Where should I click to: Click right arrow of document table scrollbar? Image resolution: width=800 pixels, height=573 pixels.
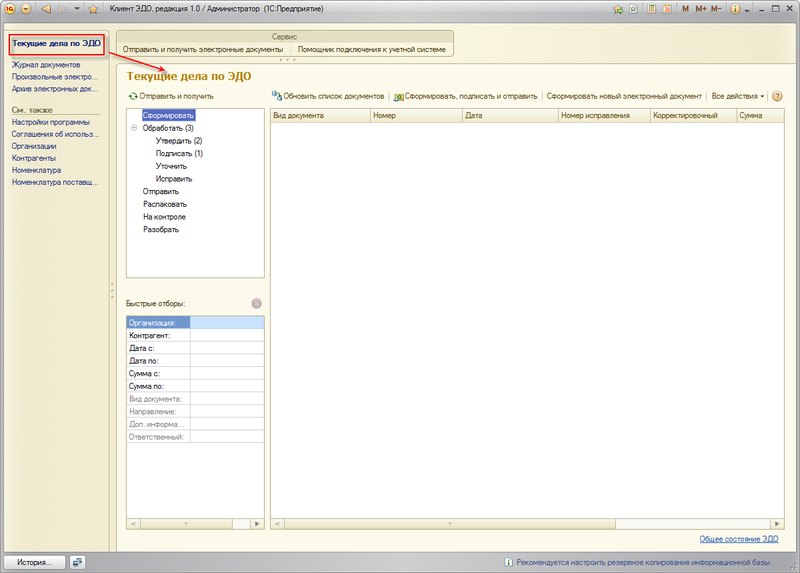tap(777, 523)
